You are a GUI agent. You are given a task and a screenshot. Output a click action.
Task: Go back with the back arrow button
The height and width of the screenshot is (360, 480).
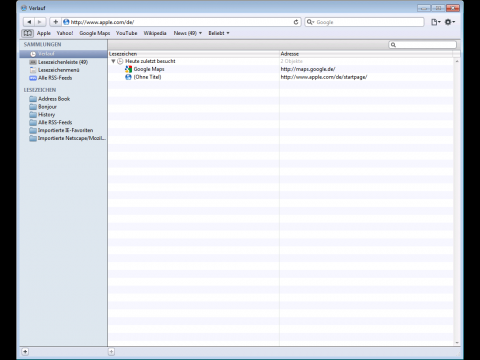[29, 22]
